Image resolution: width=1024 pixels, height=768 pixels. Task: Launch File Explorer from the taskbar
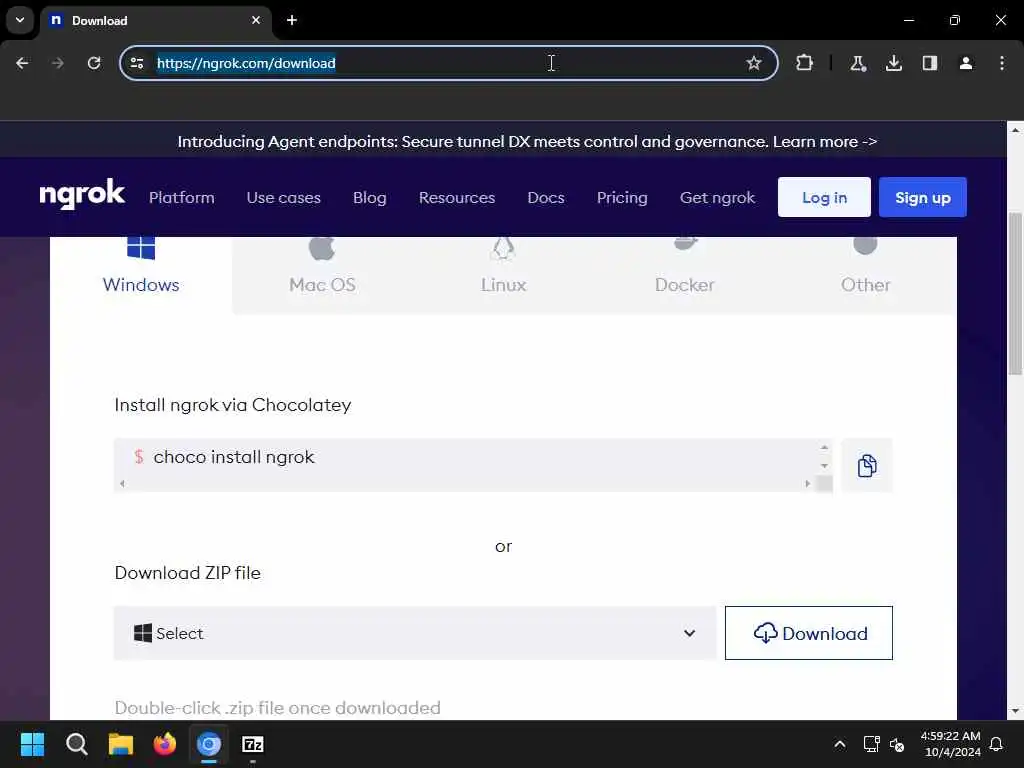(x=121, y=744)
